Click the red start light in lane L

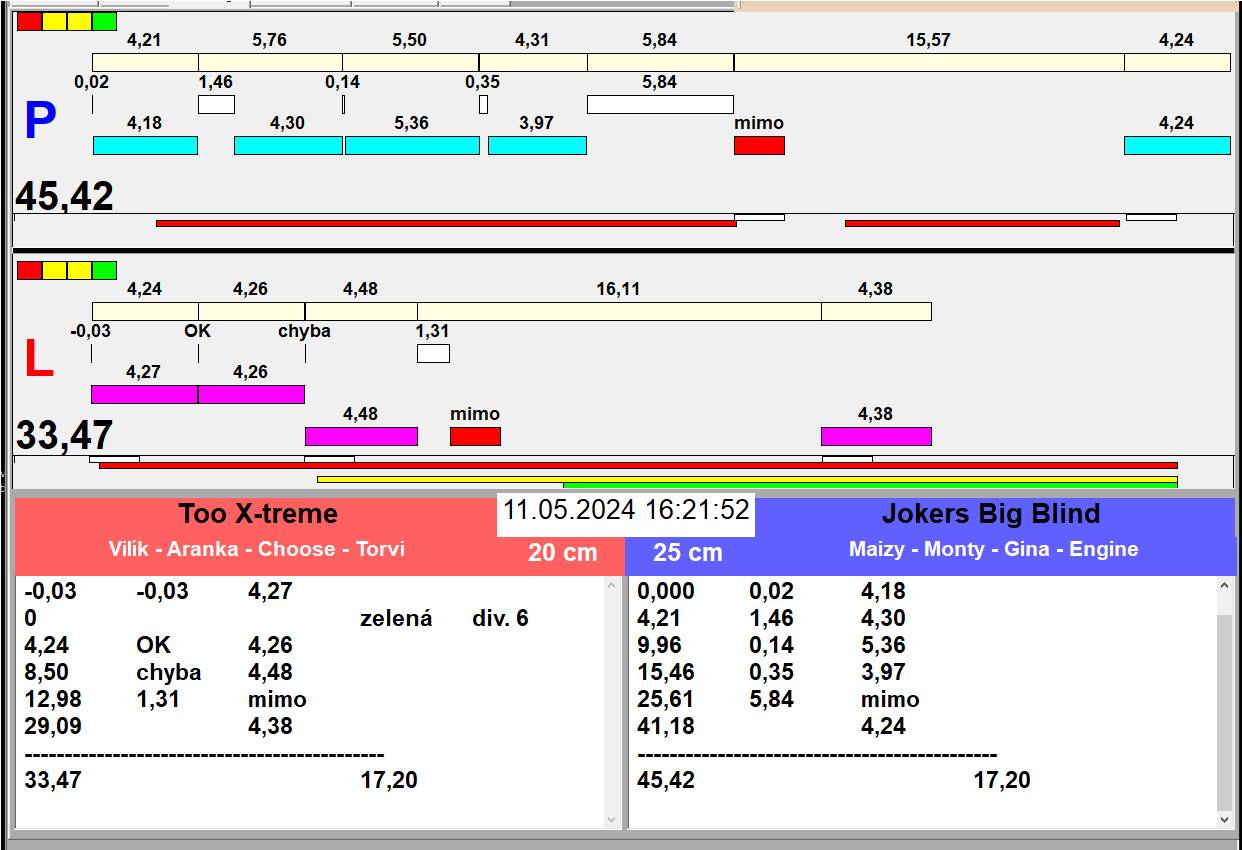coord(30,270)
